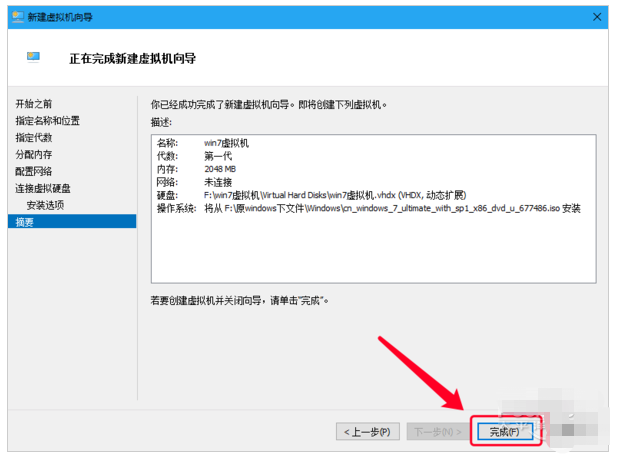
Task: Click the 上一步(P) button
Action: click(368, 432)
